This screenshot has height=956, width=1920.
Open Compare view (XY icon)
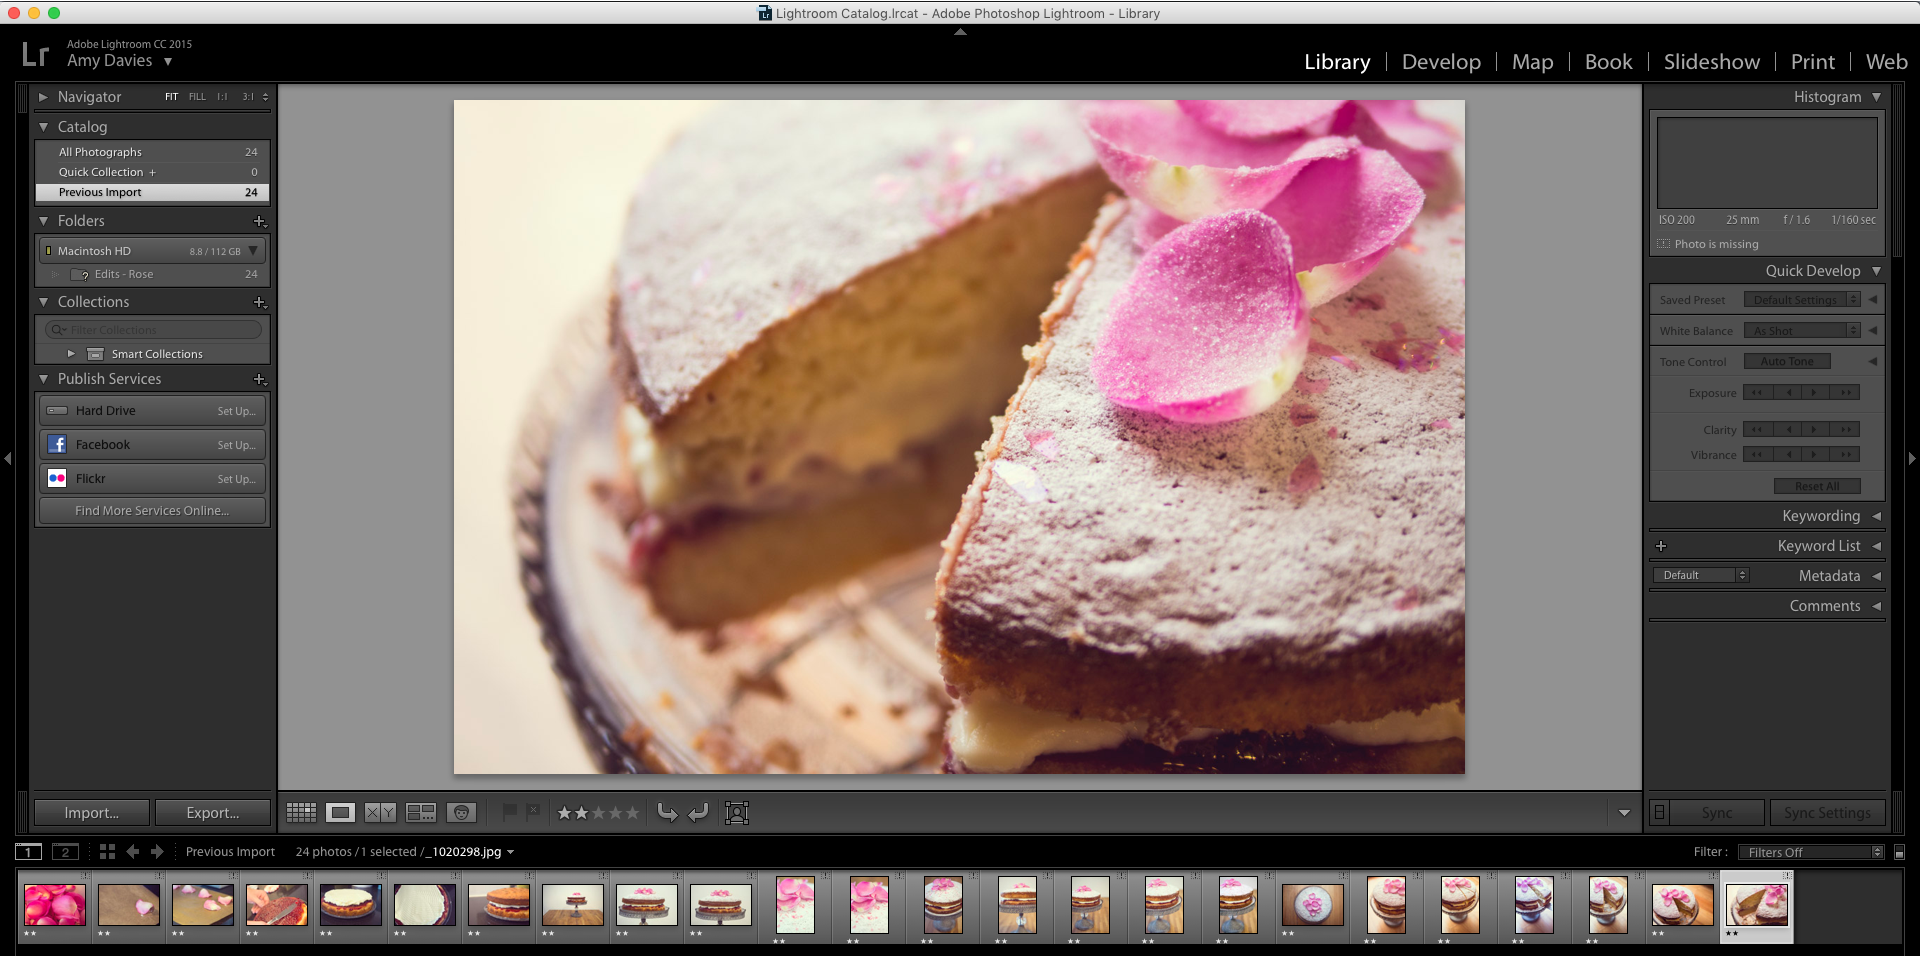pos(379,812)
